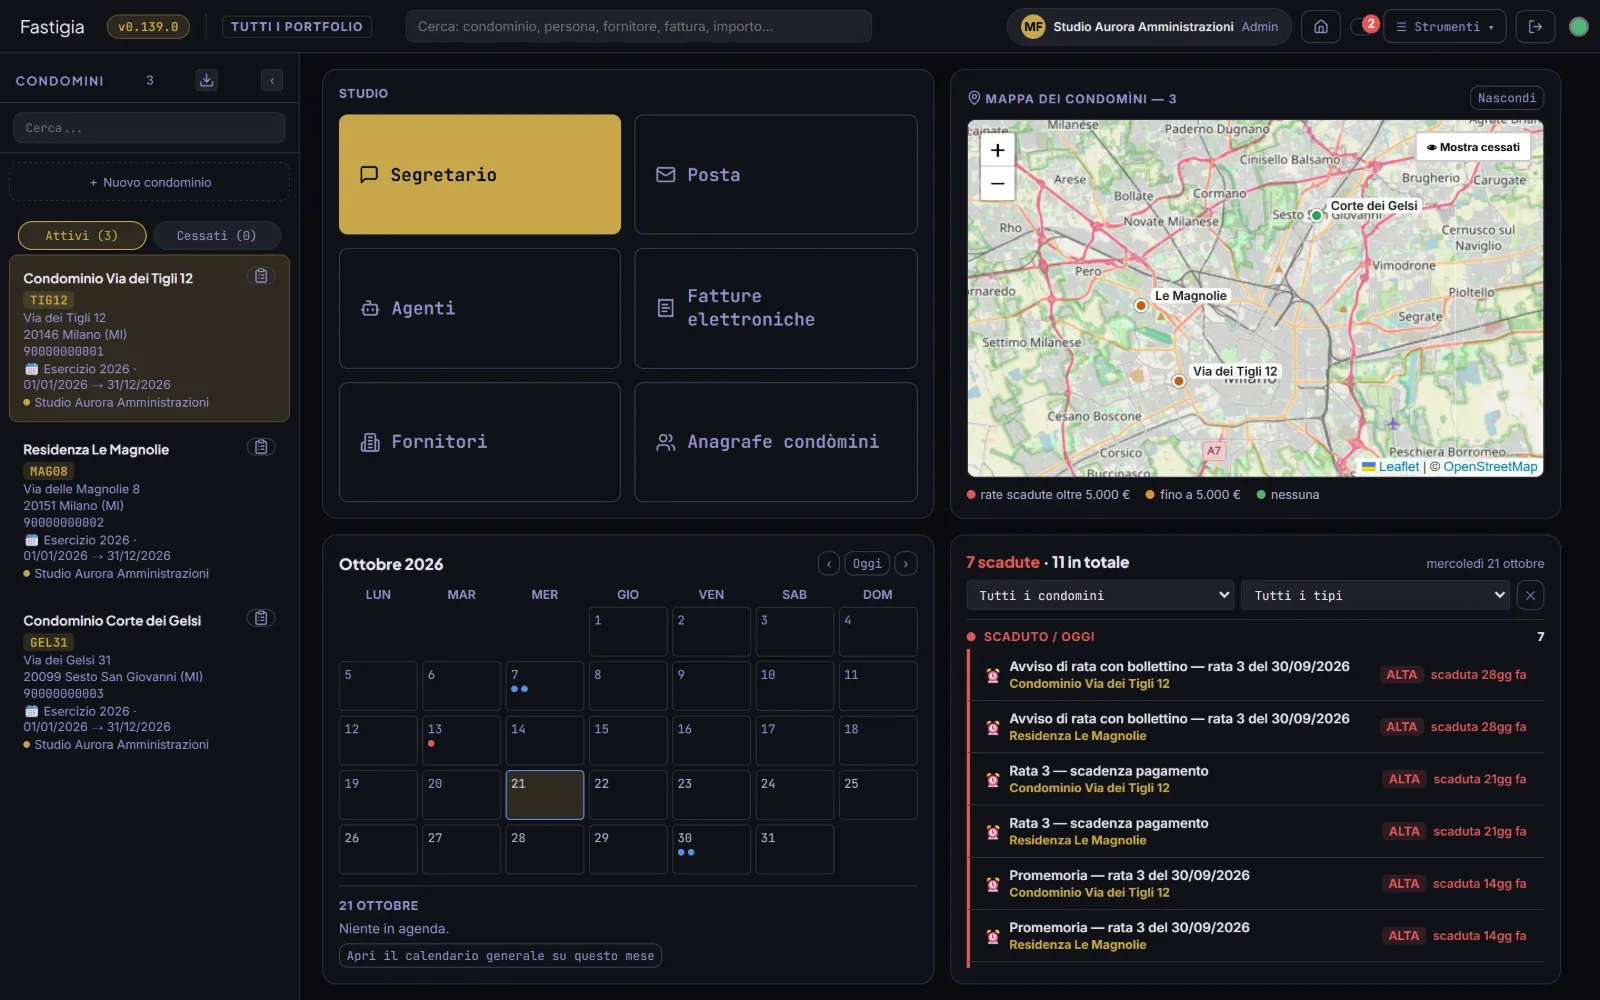Open Studio Aurora Amministrazioni account menu
The width and height of the screenshot is (1600, 1000).
tap(1149, 27)
